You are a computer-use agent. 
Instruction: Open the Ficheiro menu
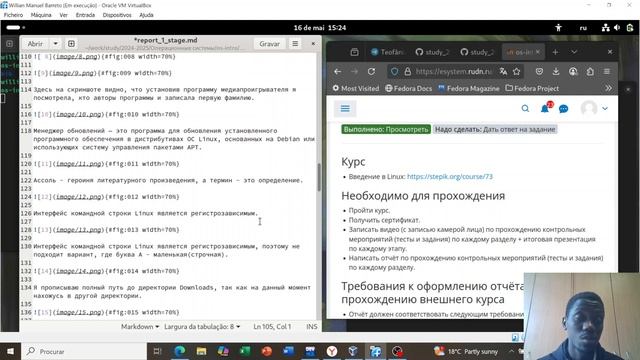(13, 15)
